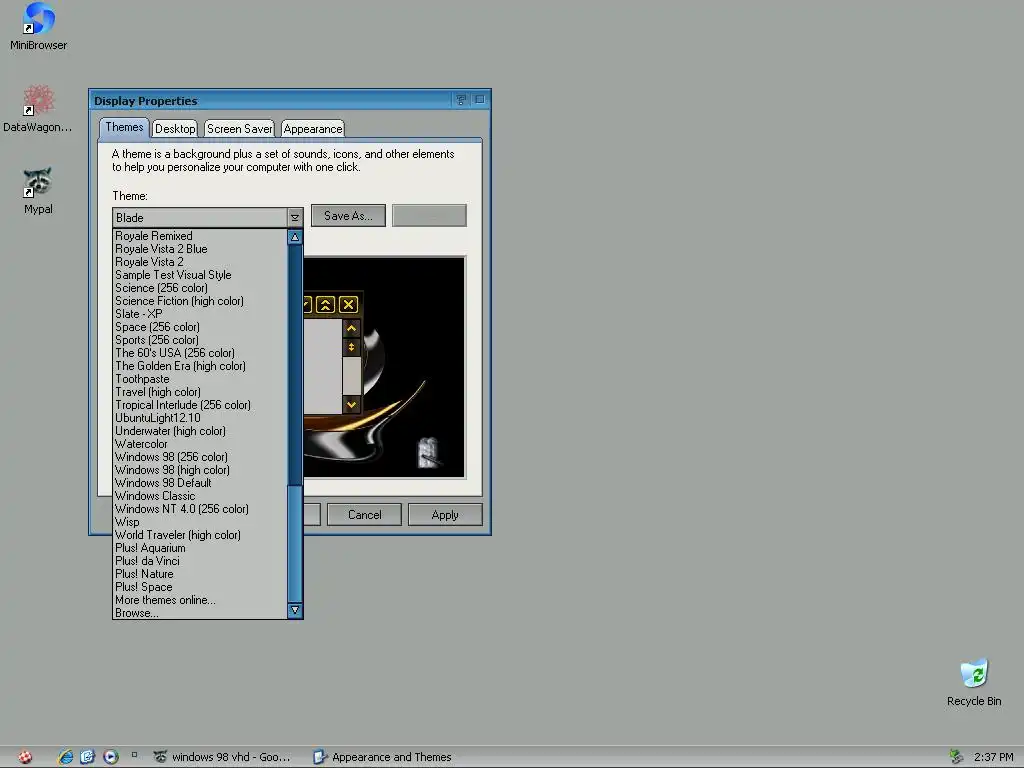The height and width of the screenshot is (768, 1024).
Task: Select Windows 98 (high color) theme
Action: (x=200, y=470)
